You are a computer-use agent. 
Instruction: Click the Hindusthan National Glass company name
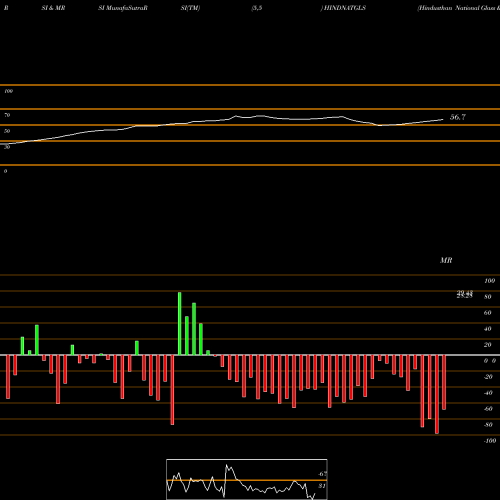[x=459, y=8]
